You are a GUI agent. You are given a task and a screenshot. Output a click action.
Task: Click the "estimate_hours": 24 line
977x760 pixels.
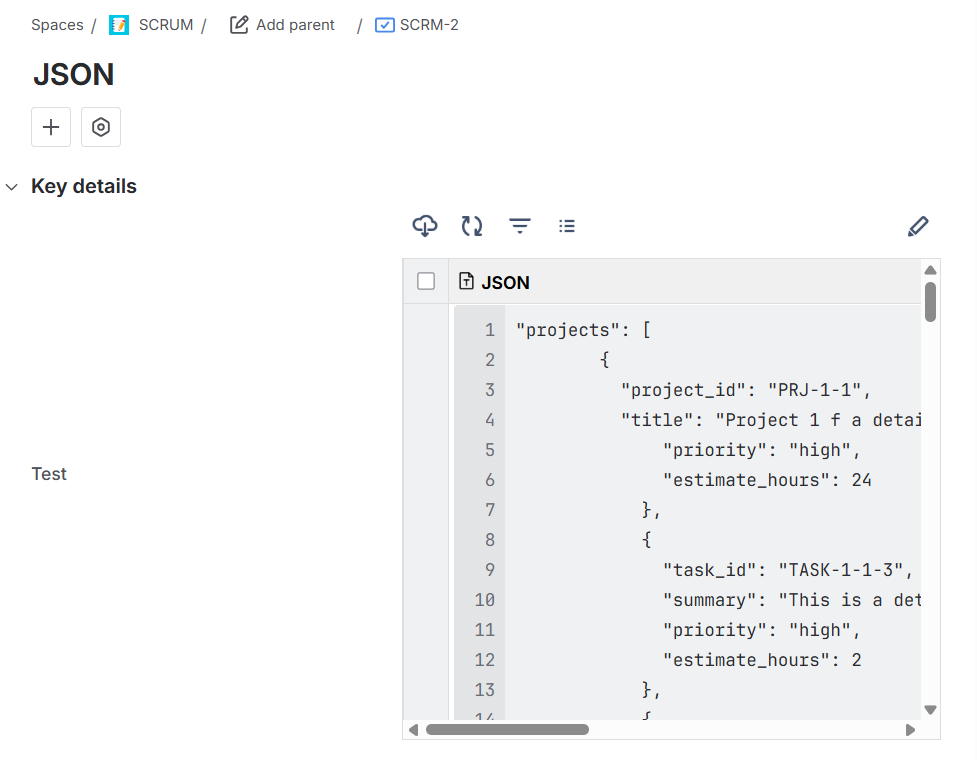767,480
